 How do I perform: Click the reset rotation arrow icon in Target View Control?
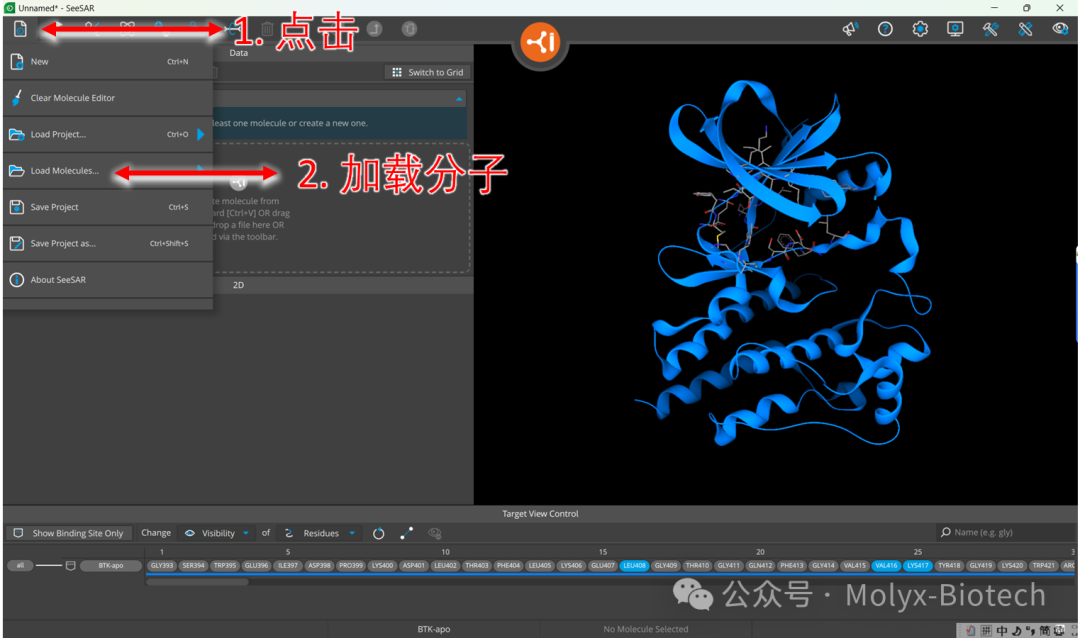(x=378, y=533)
